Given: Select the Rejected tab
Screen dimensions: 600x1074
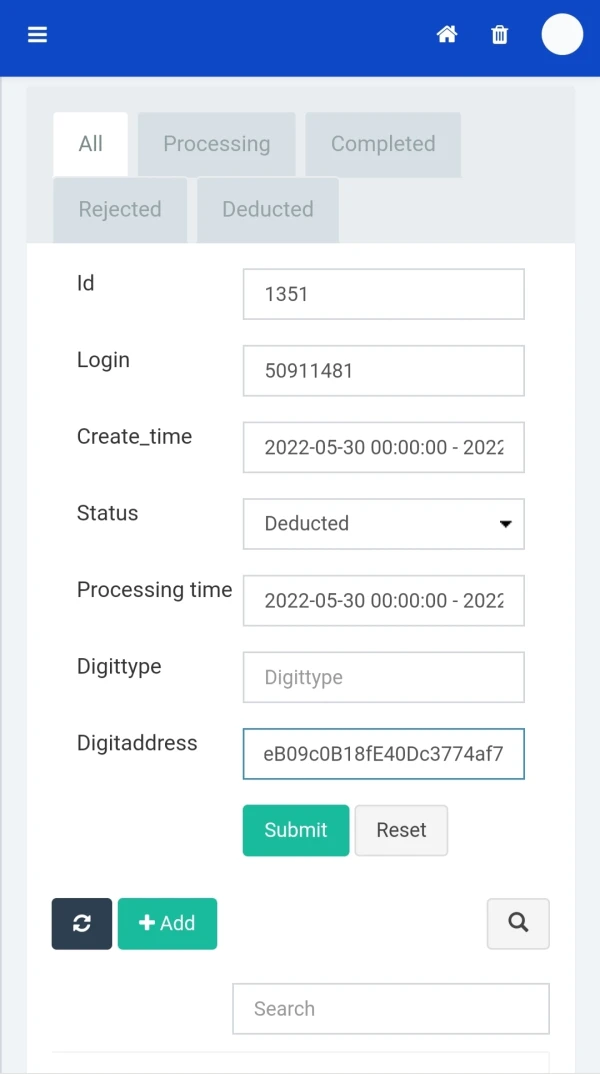Looking at the screenshot, I should pyautogui.click(x=120, y=210).
